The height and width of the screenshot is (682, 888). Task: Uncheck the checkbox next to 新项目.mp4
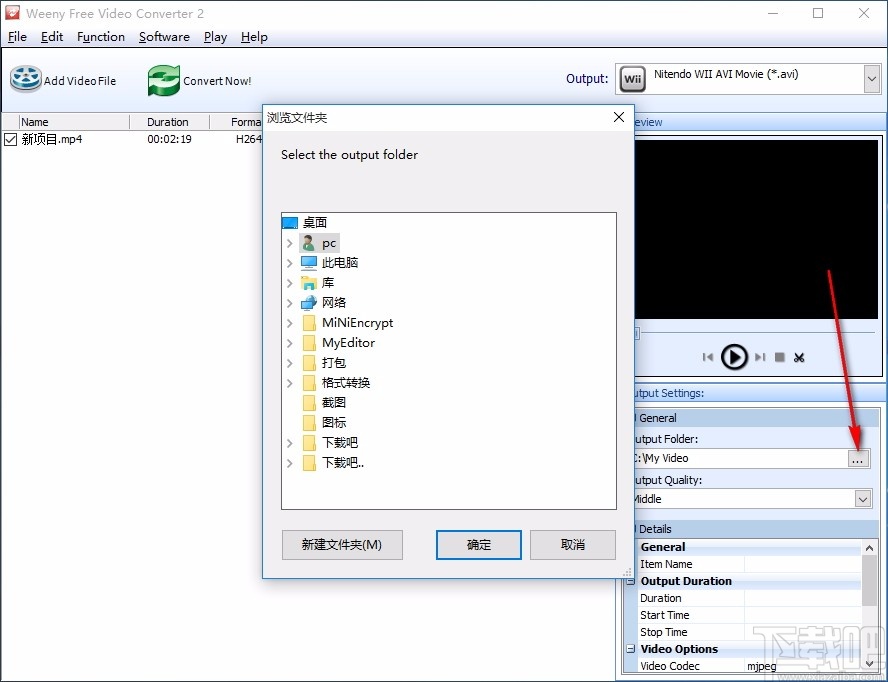pos(9,139)
